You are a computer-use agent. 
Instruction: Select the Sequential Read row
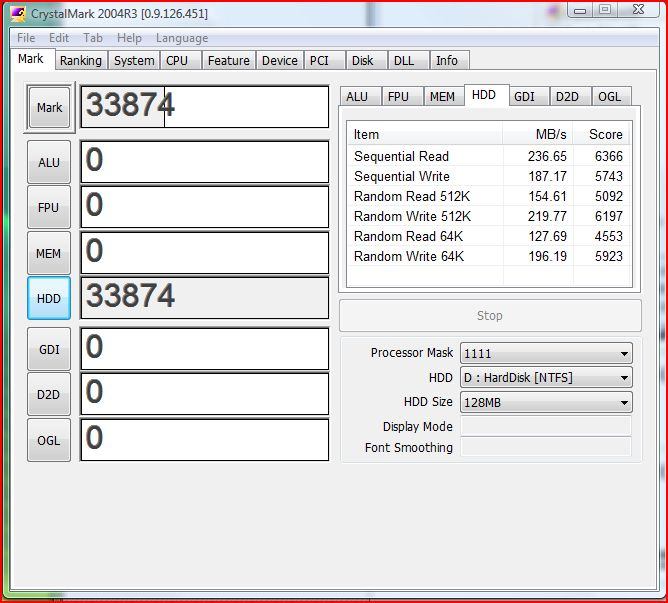[489, 156]
